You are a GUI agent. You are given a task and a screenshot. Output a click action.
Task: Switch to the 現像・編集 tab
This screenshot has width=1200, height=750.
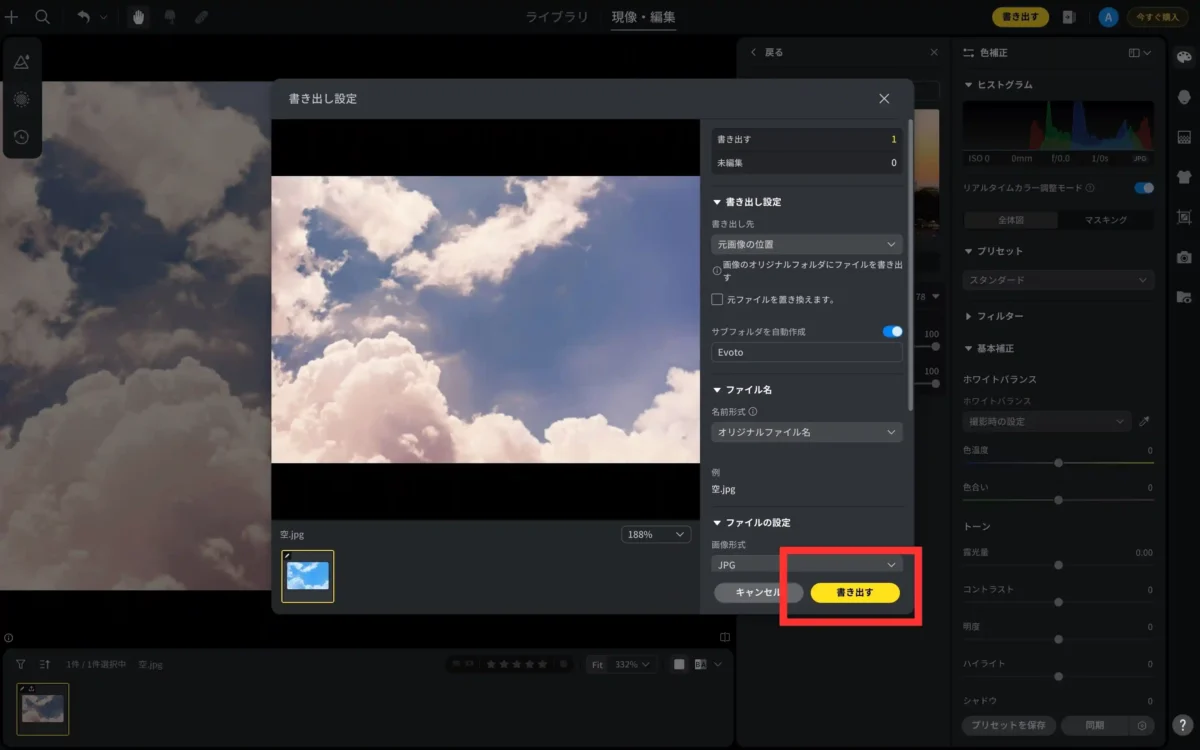click(643, 17)
